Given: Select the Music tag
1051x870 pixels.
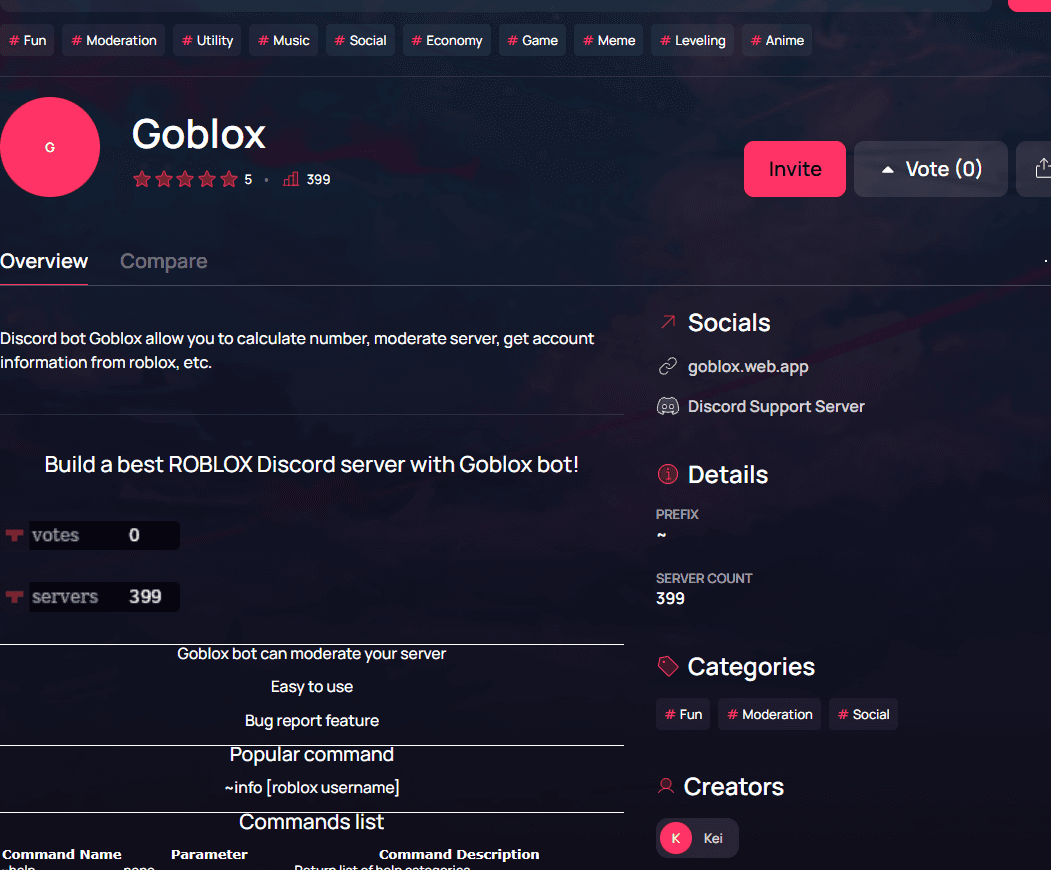Looking at the screenshot, I should pyautogui.click(x=284, y=40).
